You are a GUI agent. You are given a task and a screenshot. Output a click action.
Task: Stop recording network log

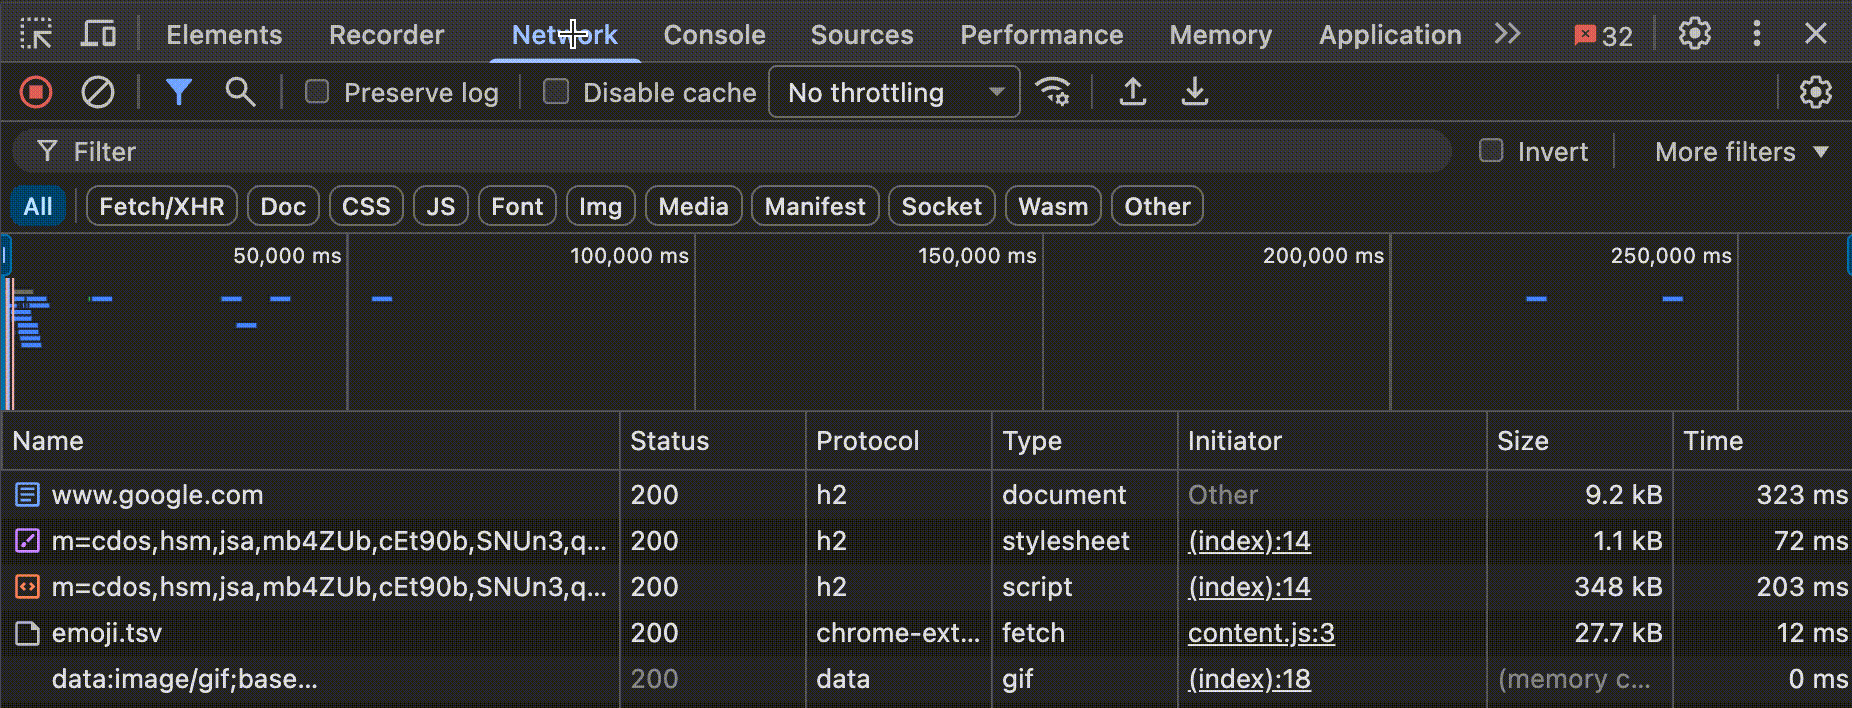click(36, 93)
